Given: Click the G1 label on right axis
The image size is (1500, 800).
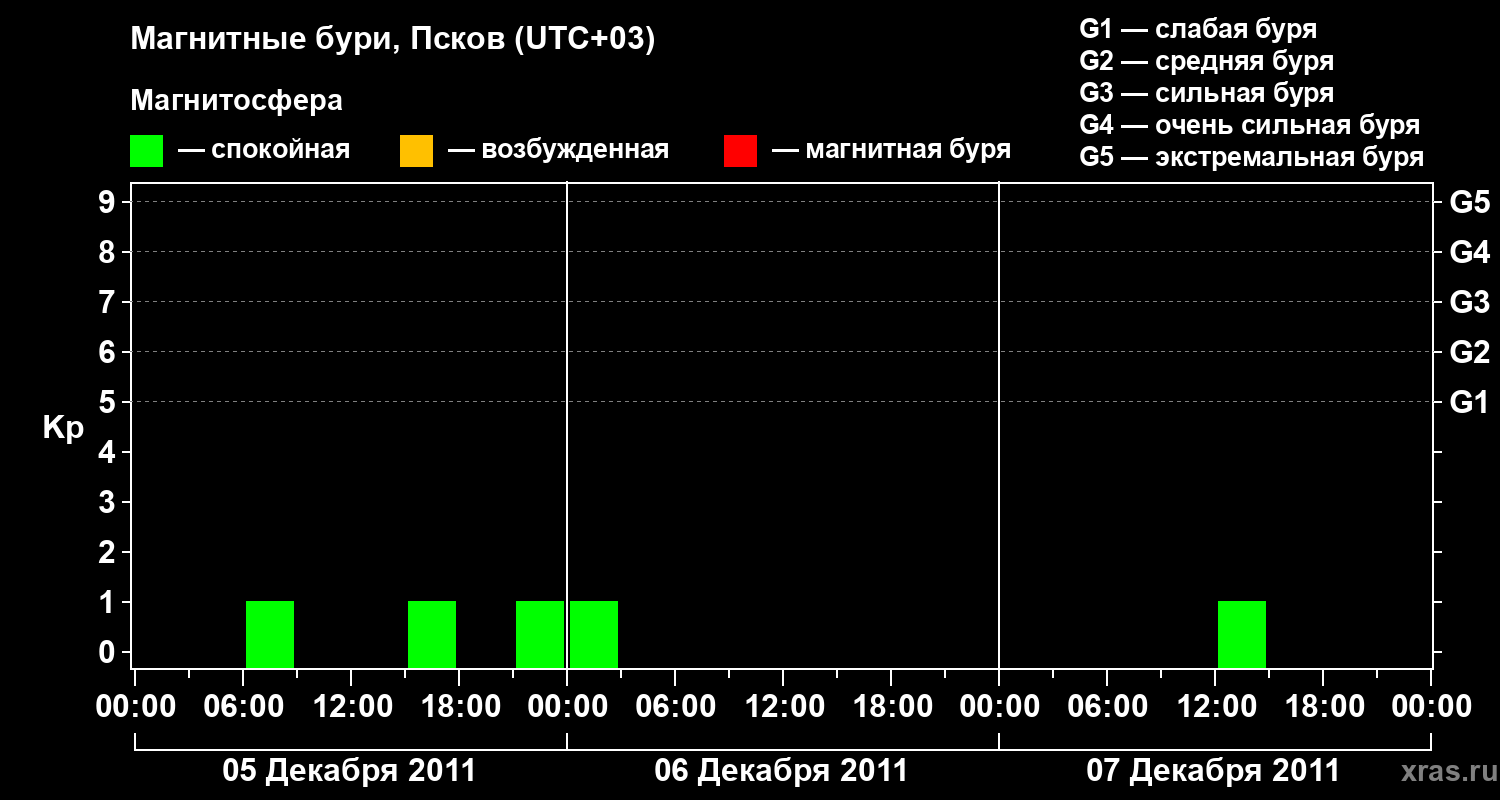Looking at the screenshot, I should click(1470, 402).
